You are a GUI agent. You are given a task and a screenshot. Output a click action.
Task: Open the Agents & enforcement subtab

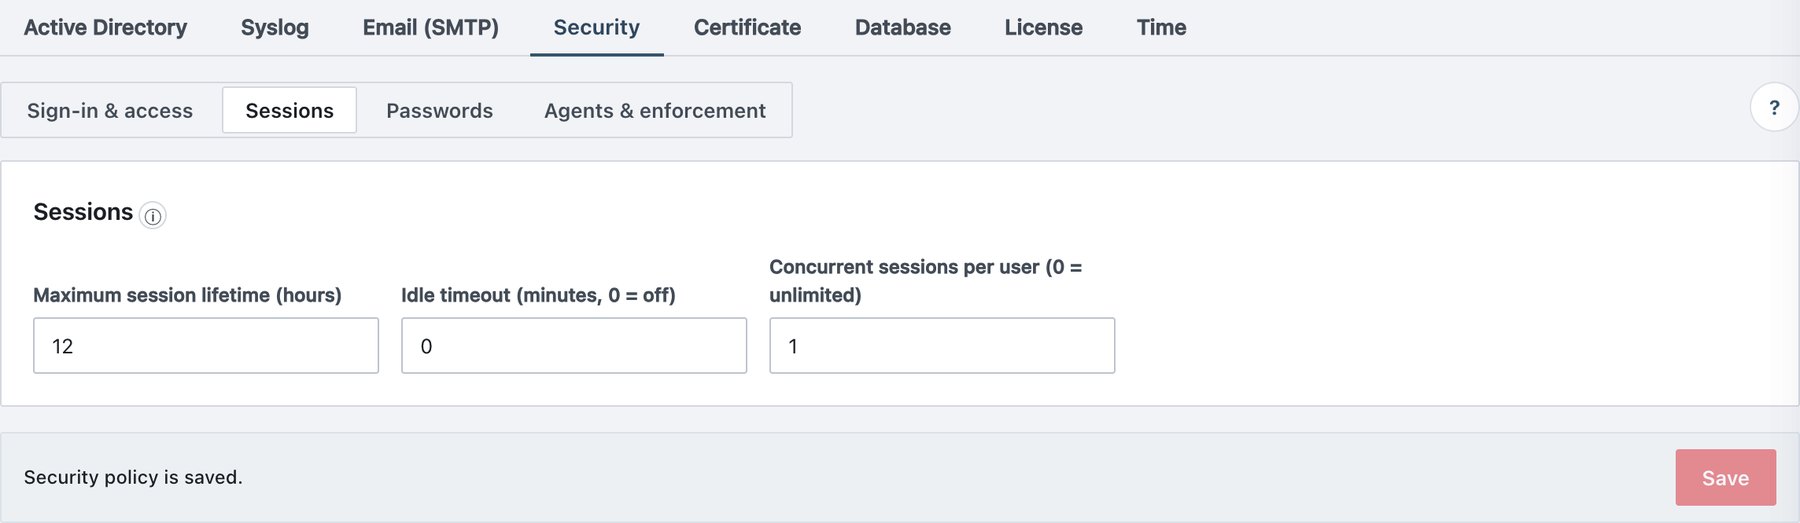tap(655, 110)
